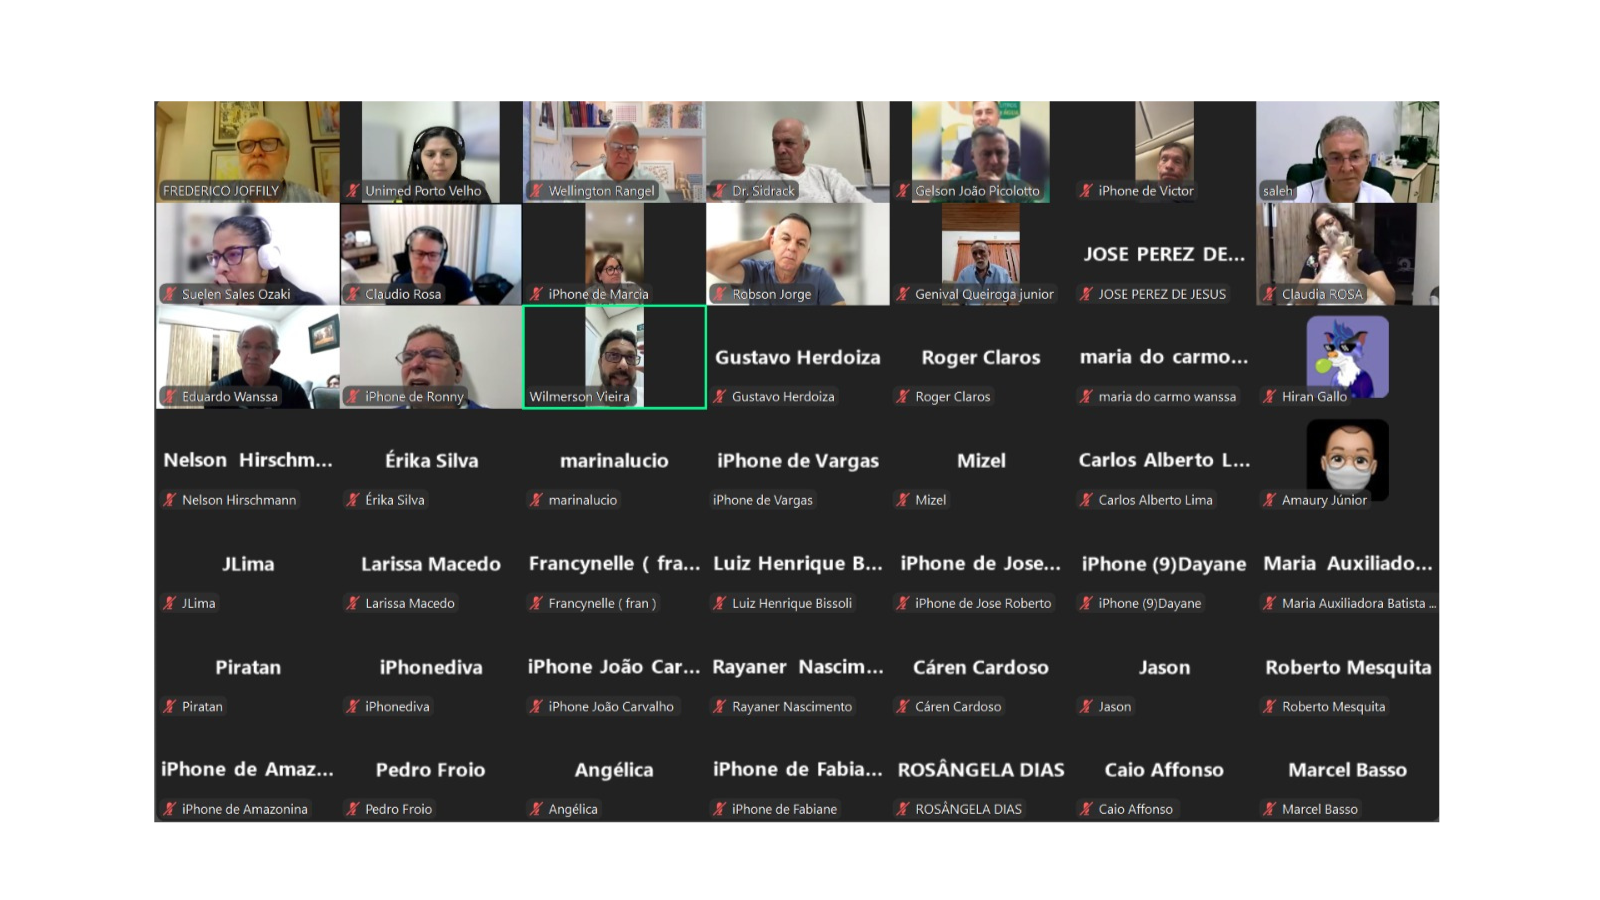Image resolution: width=1600 pixels, height=900 pixels.
Task: Select Suelen Sales Ozaki's video tile
Action: pos(247,255)
